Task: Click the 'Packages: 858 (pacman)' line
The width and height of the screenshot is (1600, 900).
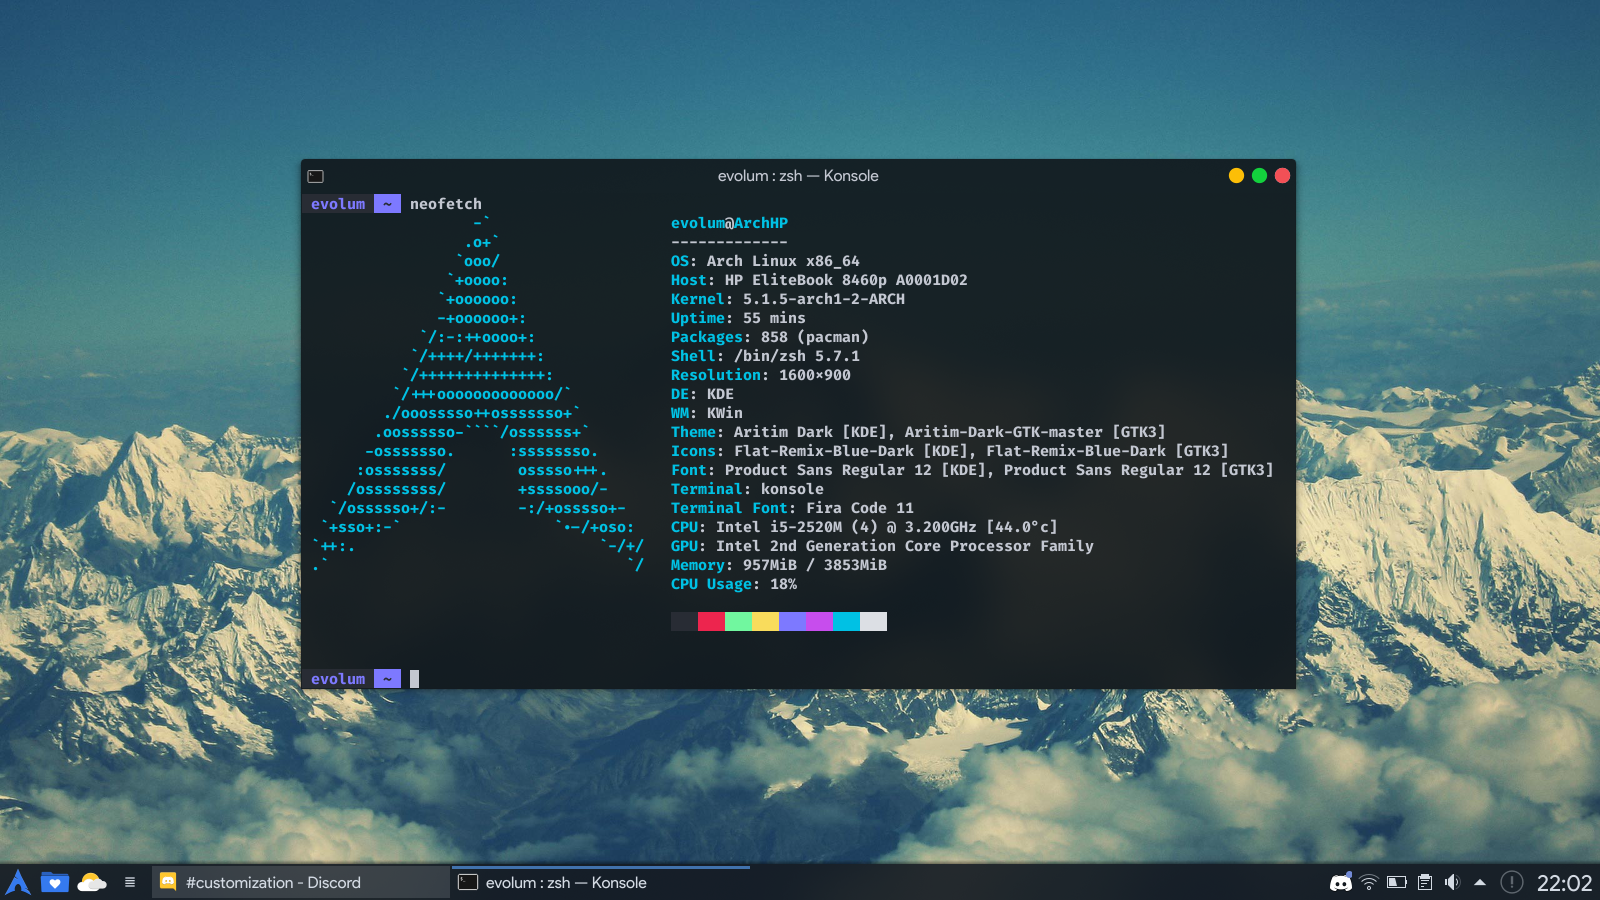Action: tap(770, 337)
